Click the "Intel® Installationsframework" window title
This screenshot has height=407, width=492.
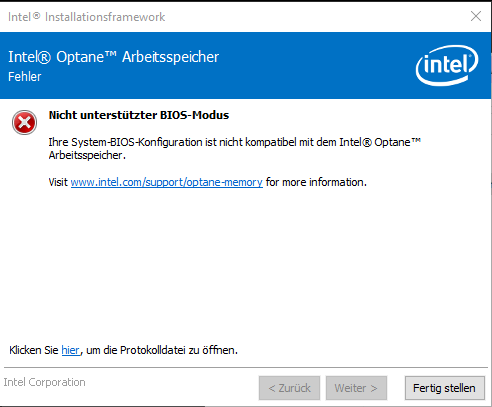pyautogui.click(x=86, y=17)
